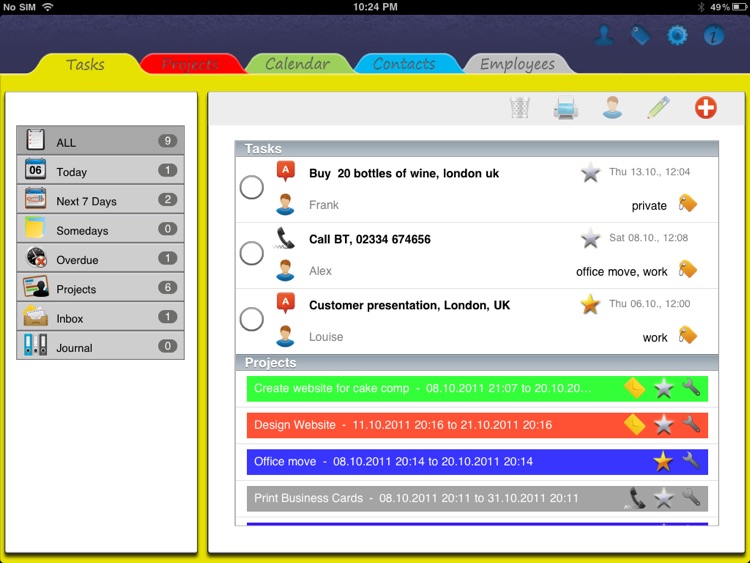Click tag icon beside office move, work

(688, 270)
